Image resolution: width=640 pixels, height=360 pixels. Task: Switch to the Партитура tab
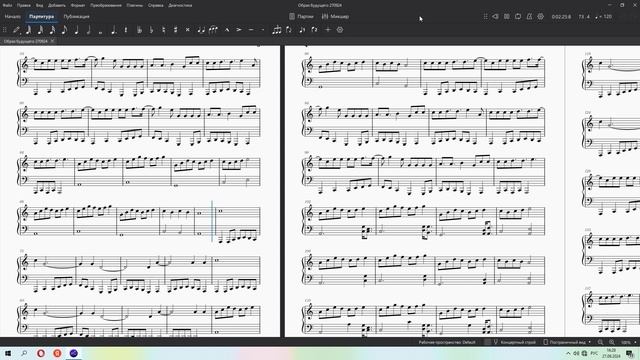tap(42, 17)
